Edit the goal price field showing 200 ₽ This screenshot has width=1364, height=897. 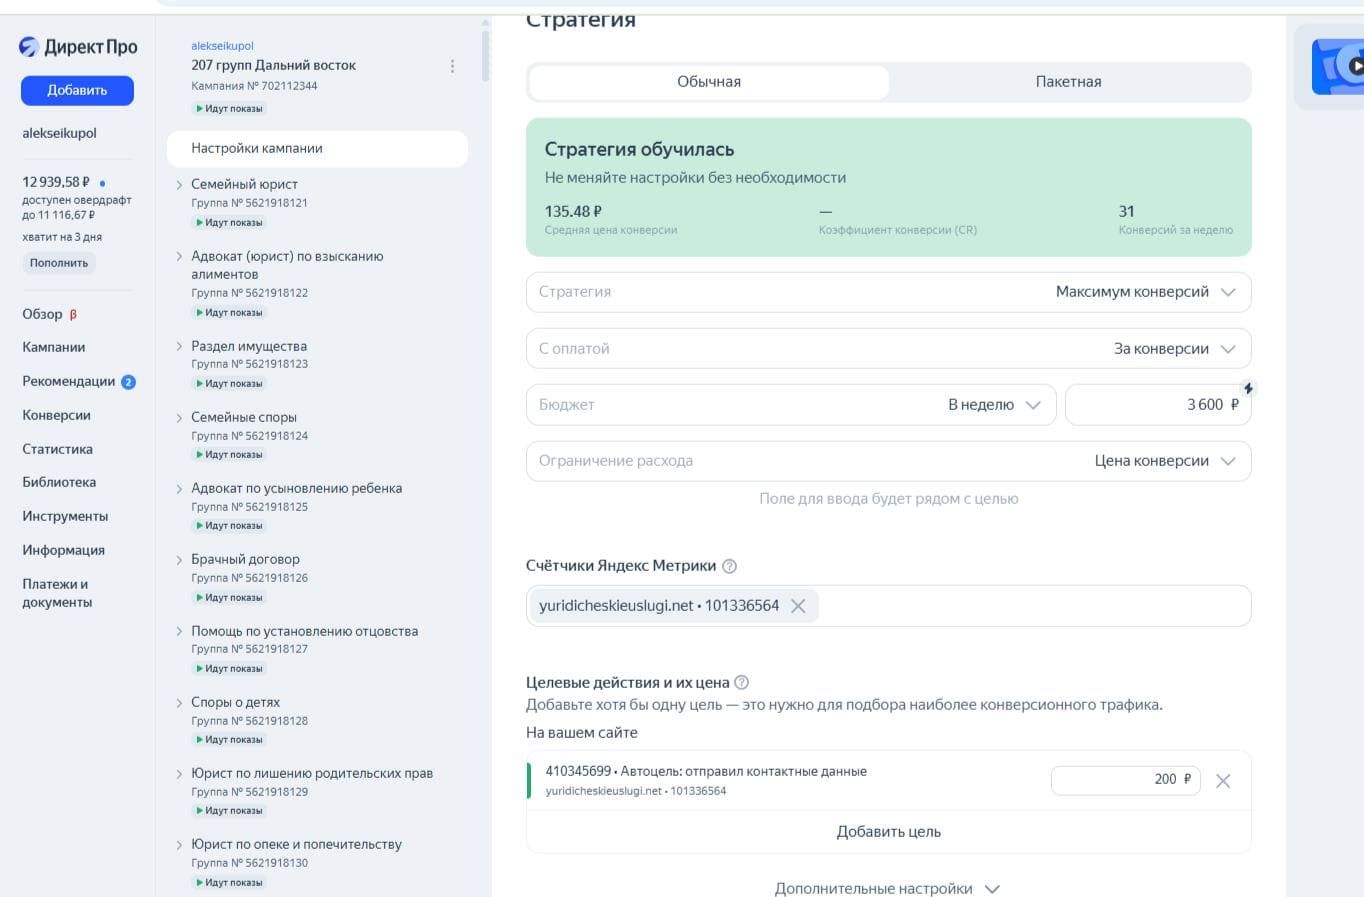[x=1125, y=780]
